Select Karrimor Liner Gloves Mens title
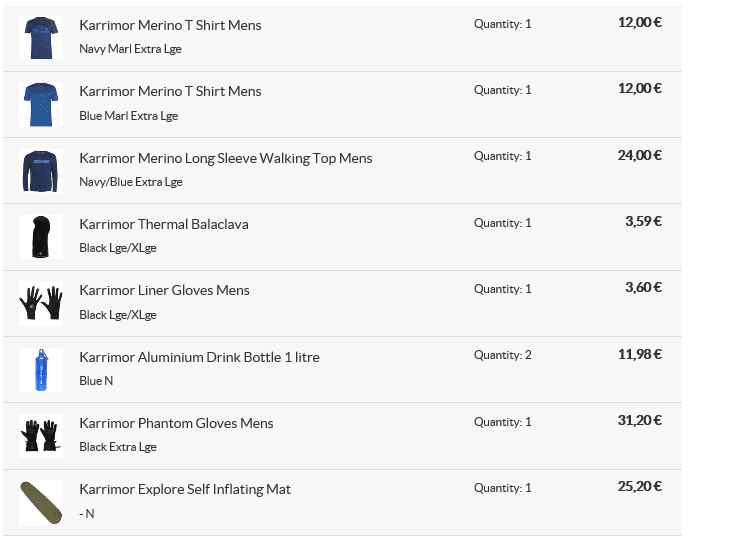Viewport: 745px width, 550px height. point(164,290)
